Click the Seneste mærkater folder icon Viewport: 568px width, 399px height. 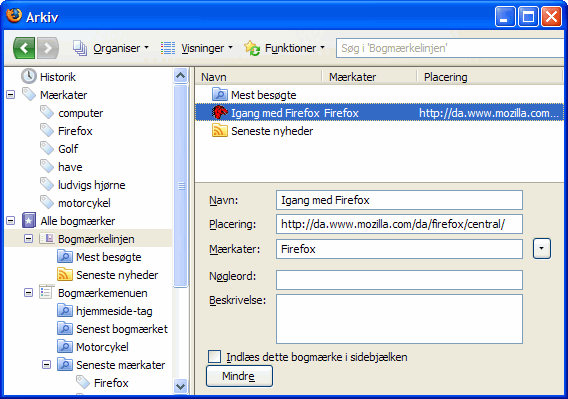tap(65, 365)
